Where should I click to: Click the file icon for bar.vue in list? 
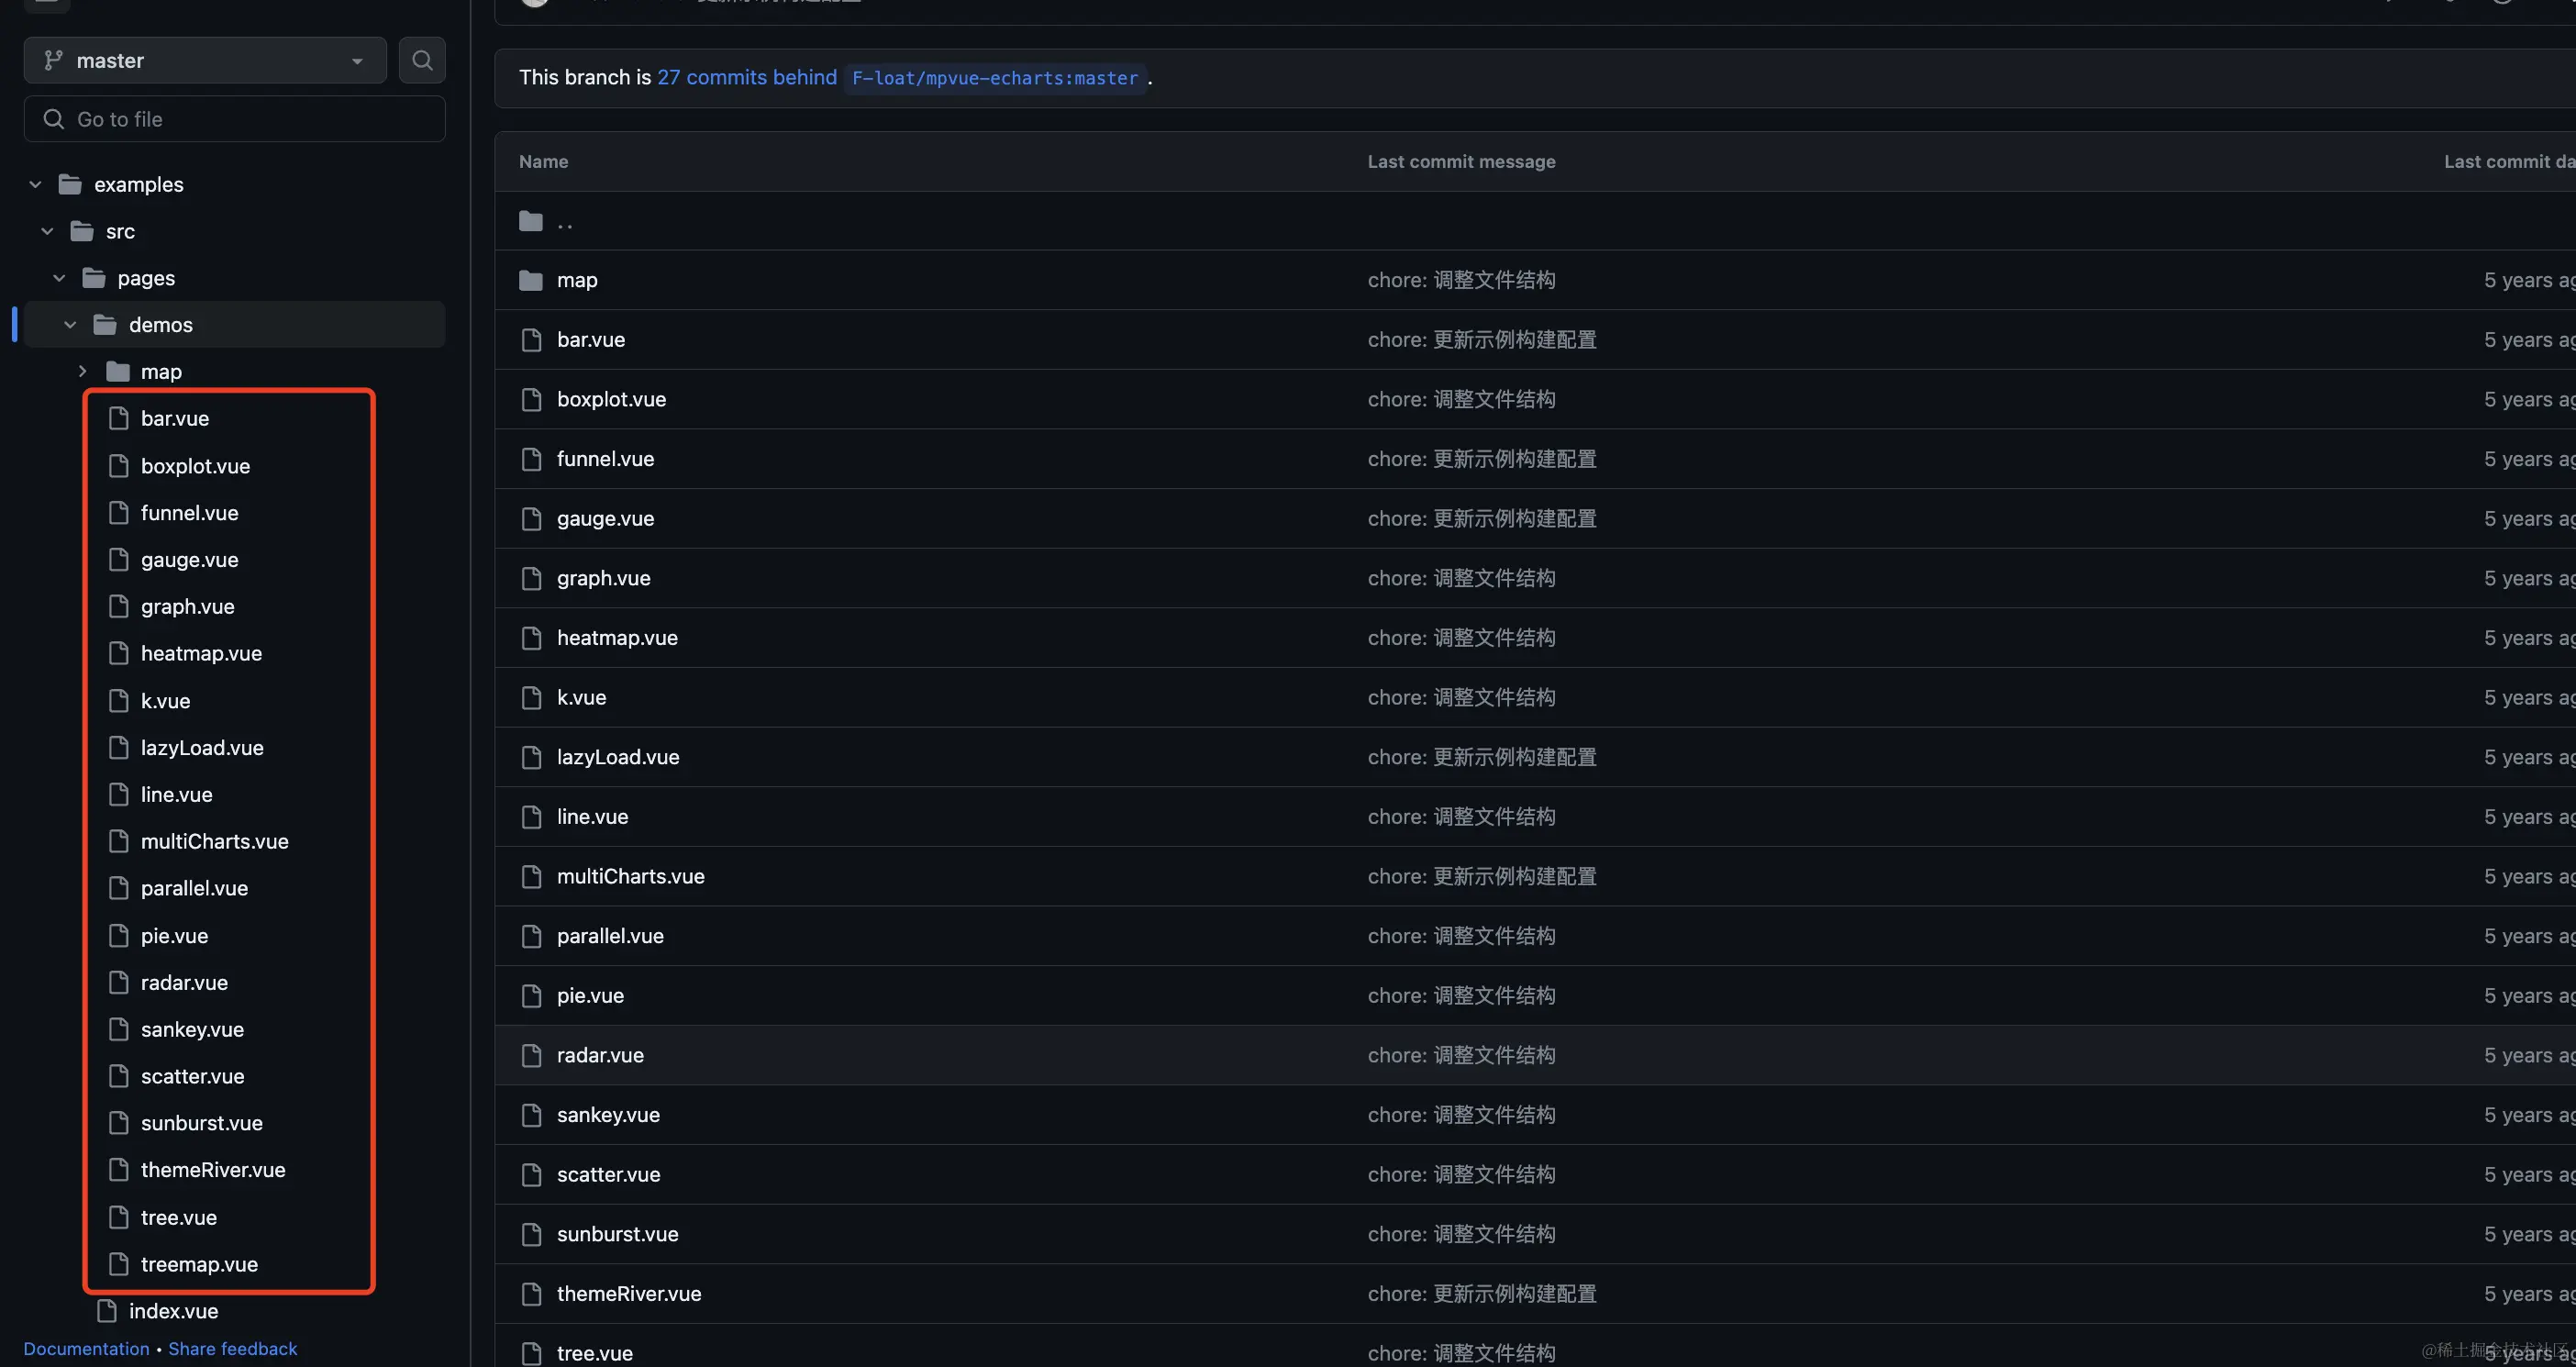[531, 340]
